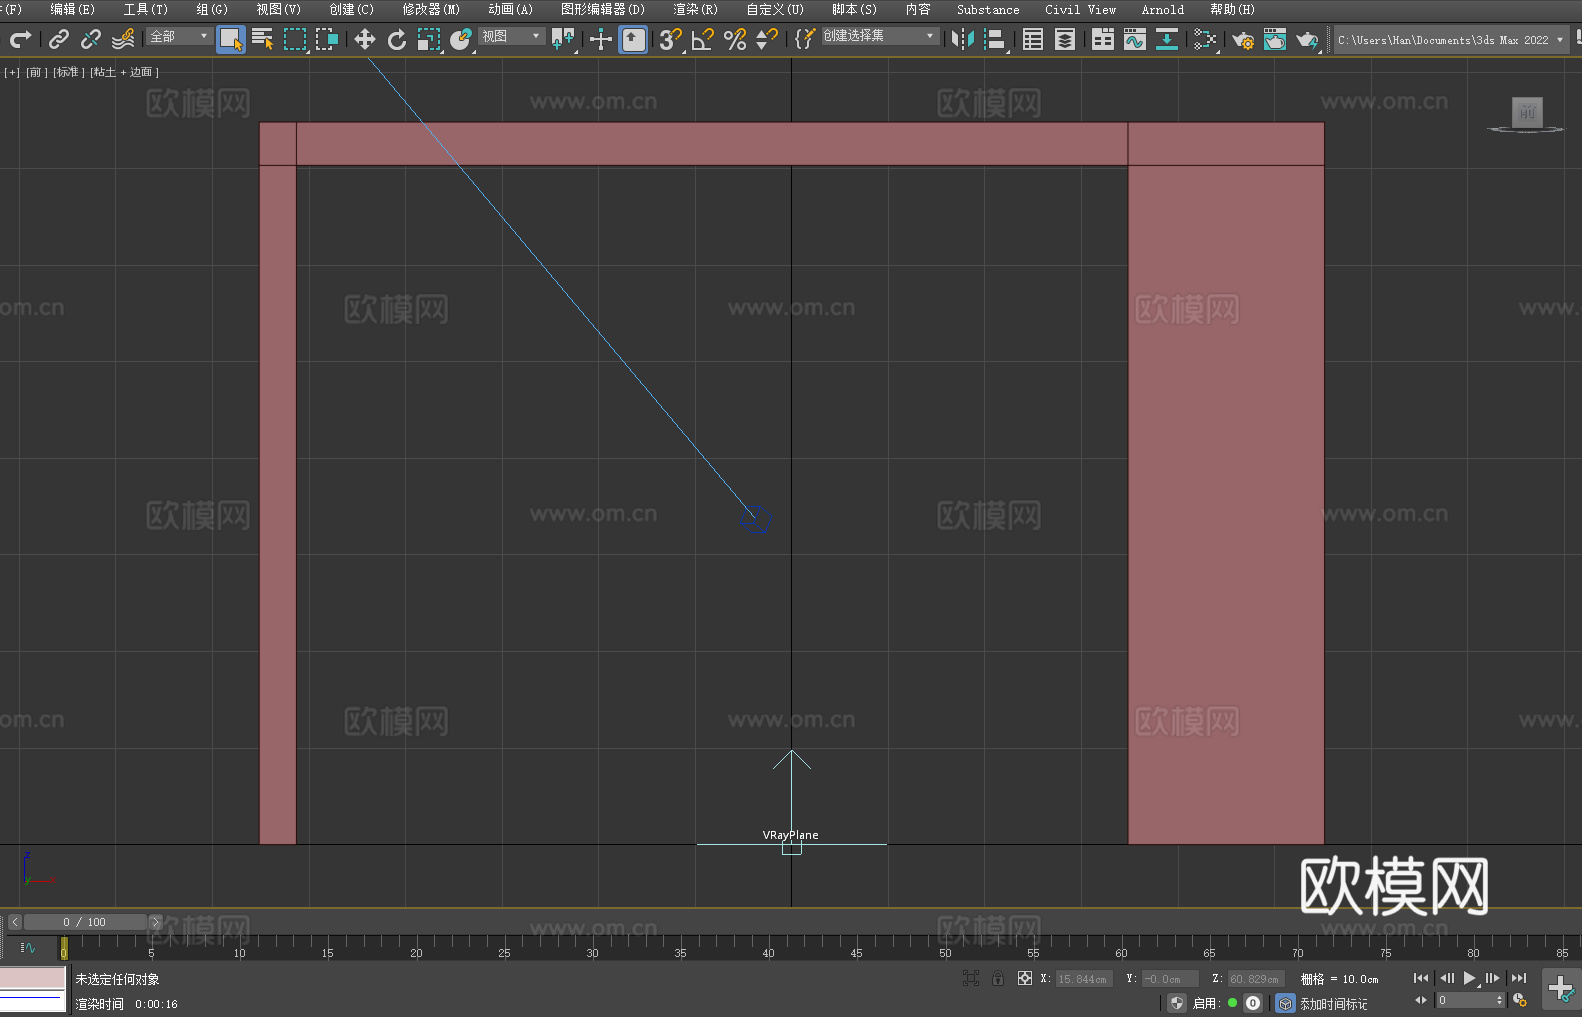Screen dimensions: 1582x1017
Task: Open the Civil View menu
Action: click(1081, 9)
